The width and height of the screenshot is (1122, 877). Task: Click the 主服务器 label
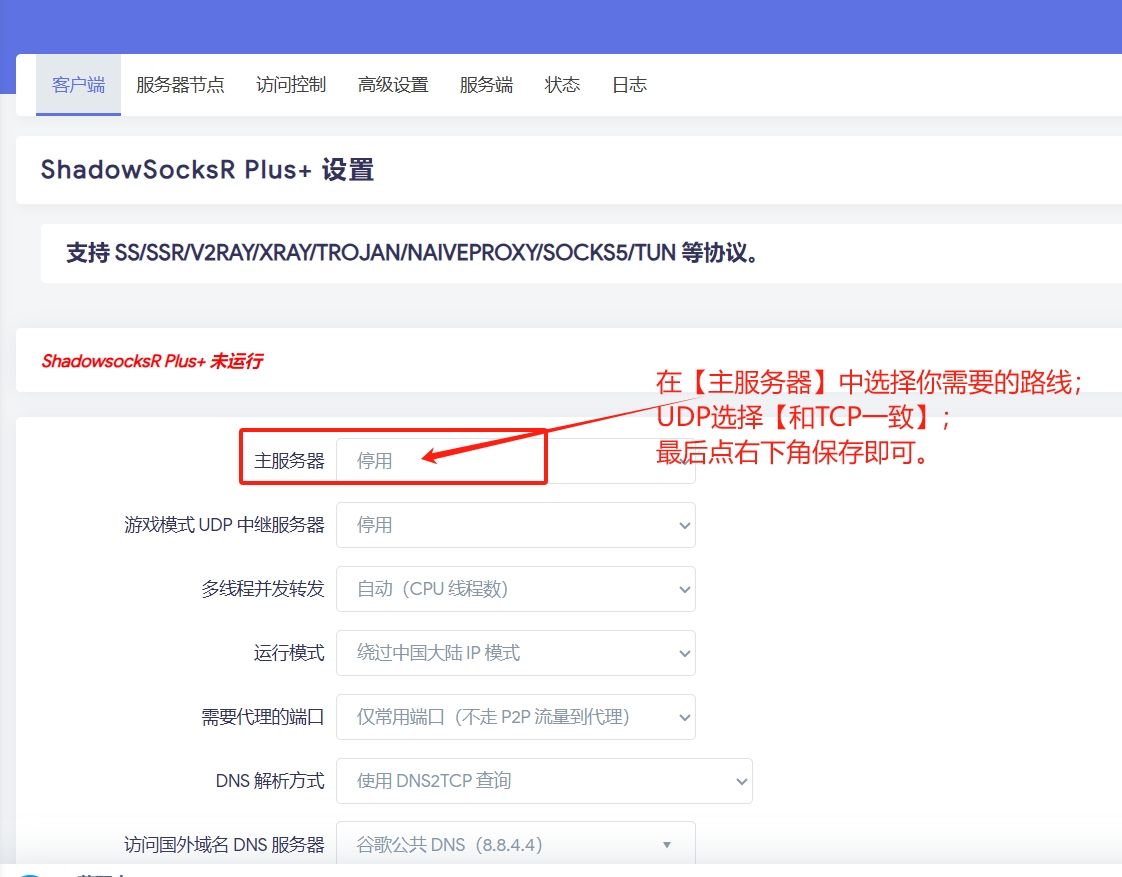coord(289,461)
